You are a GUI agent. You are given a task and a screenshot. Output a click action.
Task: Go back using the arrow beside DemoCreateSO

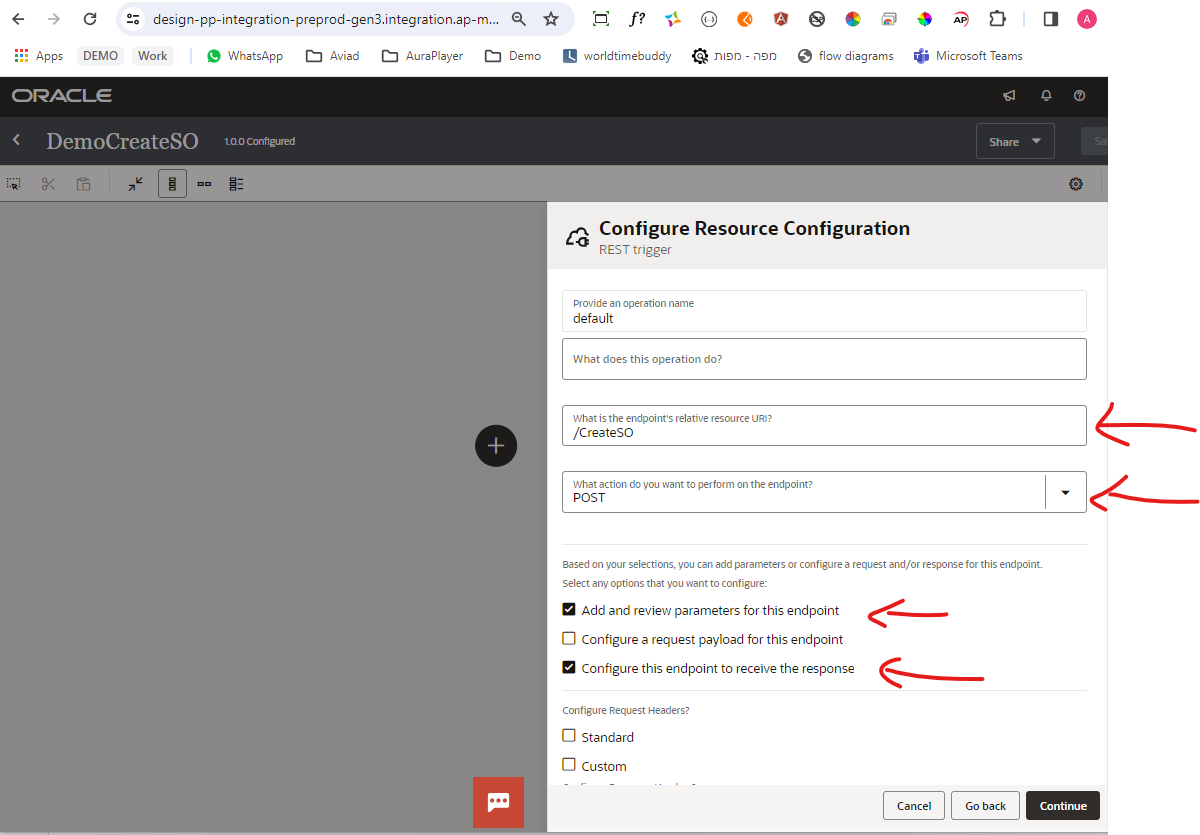pyautogui.click(x=17, y=141)
